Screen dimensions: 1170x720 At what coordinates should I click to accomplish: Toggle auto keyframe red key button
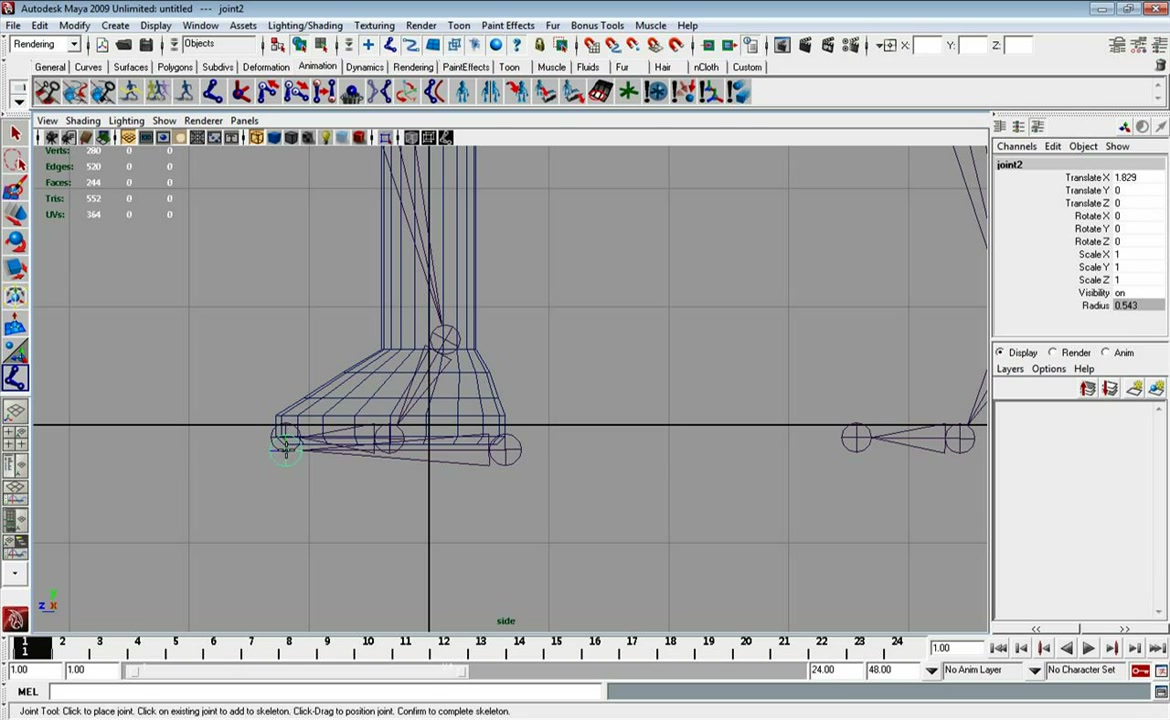pos(1140,671)
